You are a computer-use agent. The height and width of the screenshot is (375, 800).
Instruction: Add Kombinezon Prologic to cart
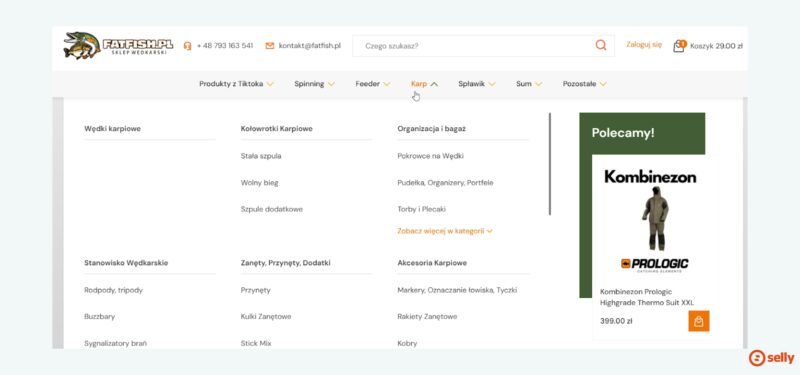click(698, 321)
